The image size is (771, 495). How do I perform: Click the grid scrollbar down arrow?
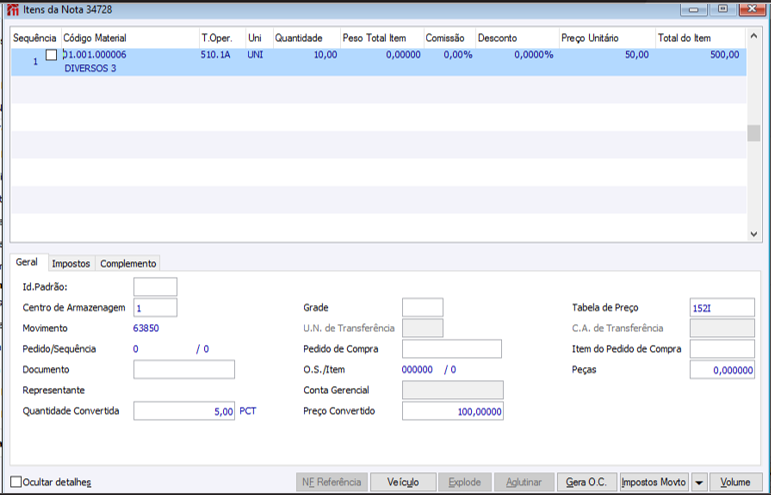point(753,234)
